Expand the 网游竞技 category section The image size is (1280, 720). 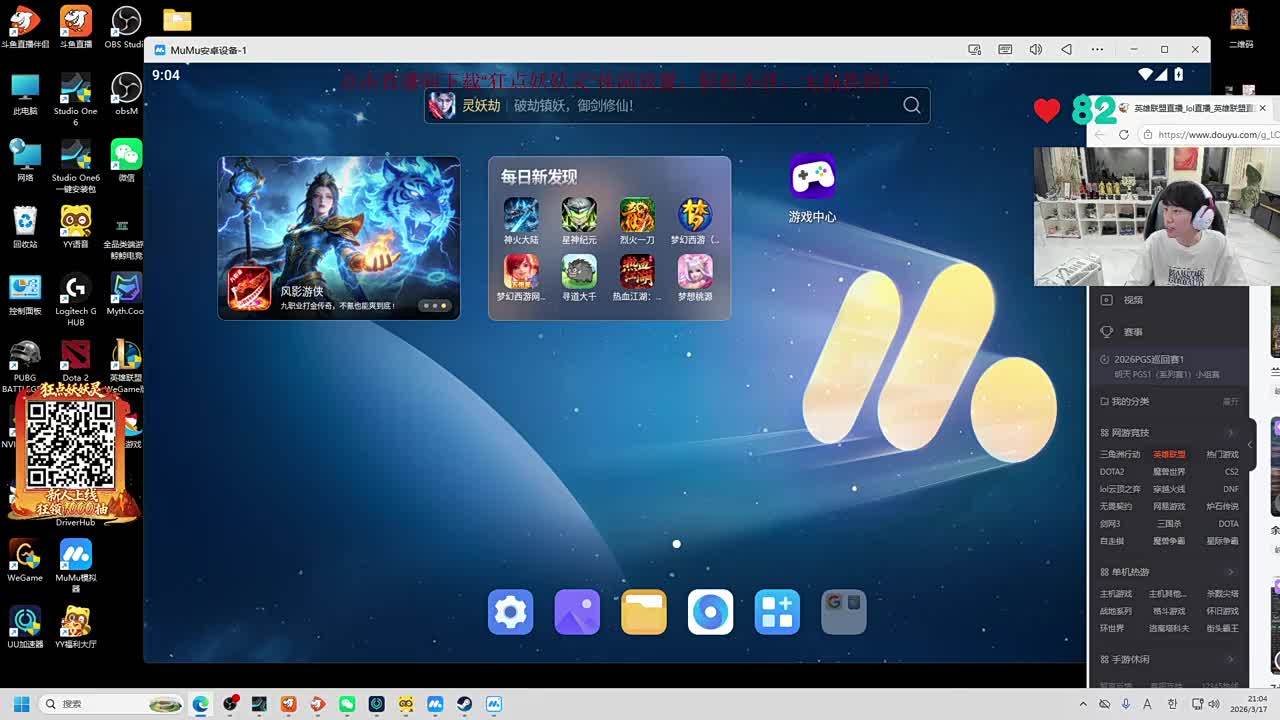pyautogui.click(x=1231, y=433)
